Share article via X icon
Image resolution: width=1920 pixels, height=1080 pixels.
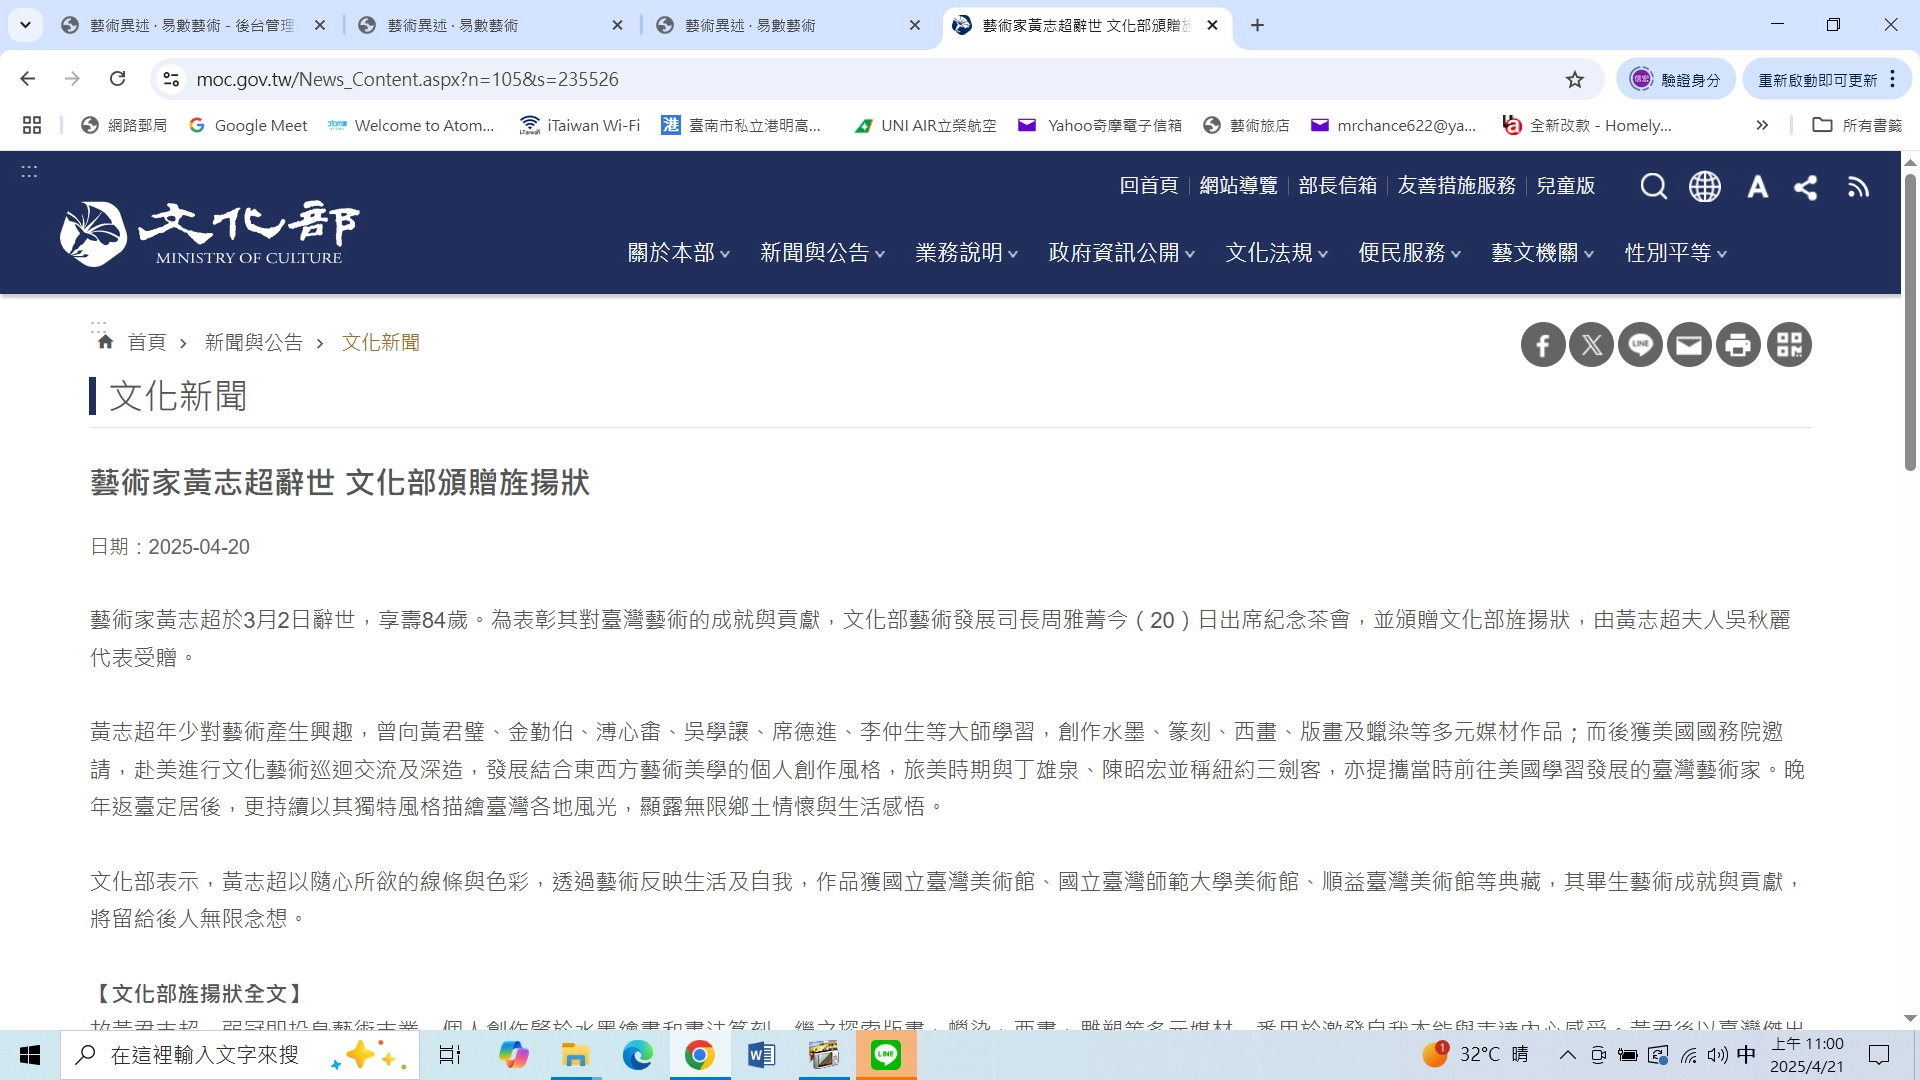[x=1592, y=345]
